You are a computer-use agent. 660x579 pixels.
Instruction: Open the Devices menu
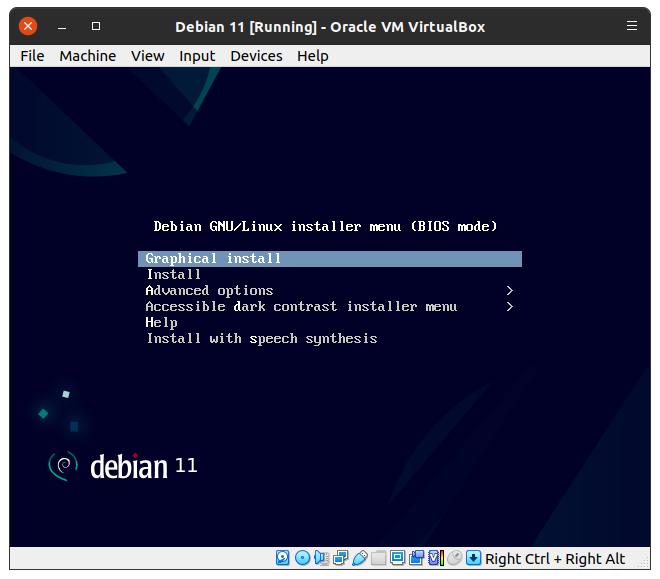pyautogui.click(x=256, y=56)
